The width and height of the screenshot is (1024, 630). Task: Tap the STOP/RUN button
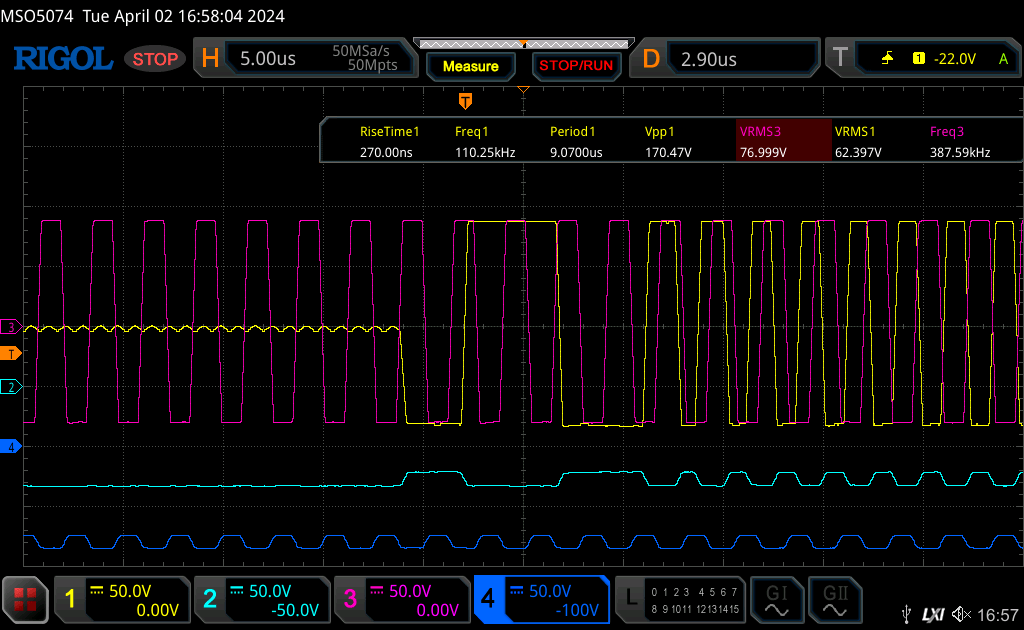[x=576, y=66]
